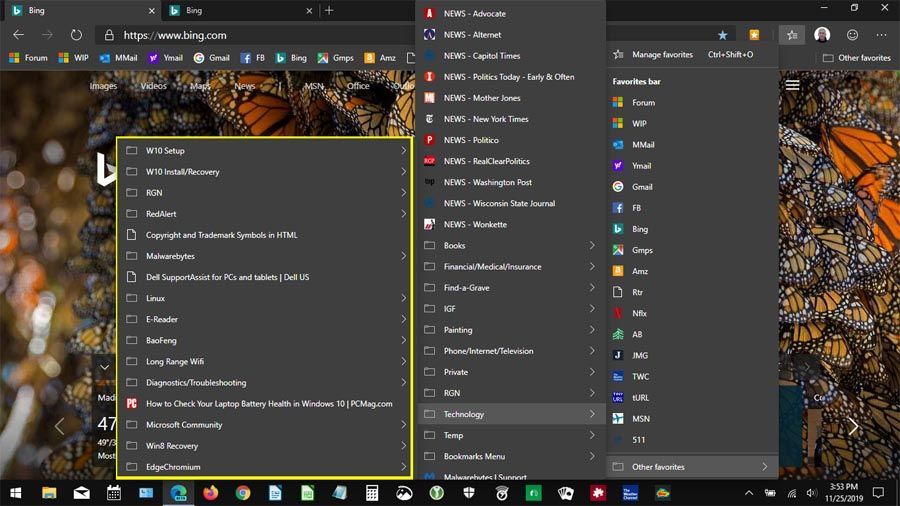Go to previous Bing carousel item
Image resolution: width=900 pixels, height=506 pixels.
tap(59, 426)
